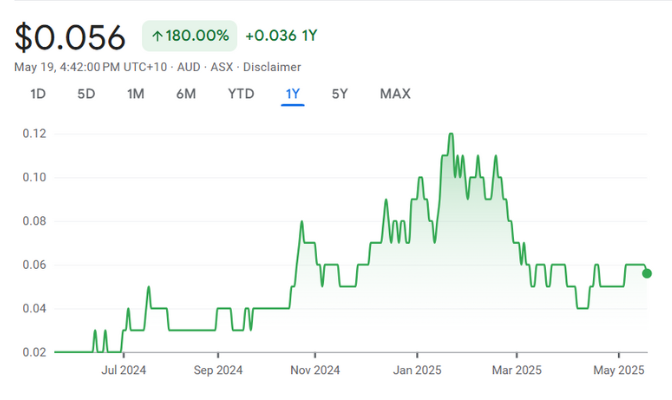Switch to the 1D time range
Image resolution: width=672 pixels, height=400 pixels.
(x=38, y=94)
